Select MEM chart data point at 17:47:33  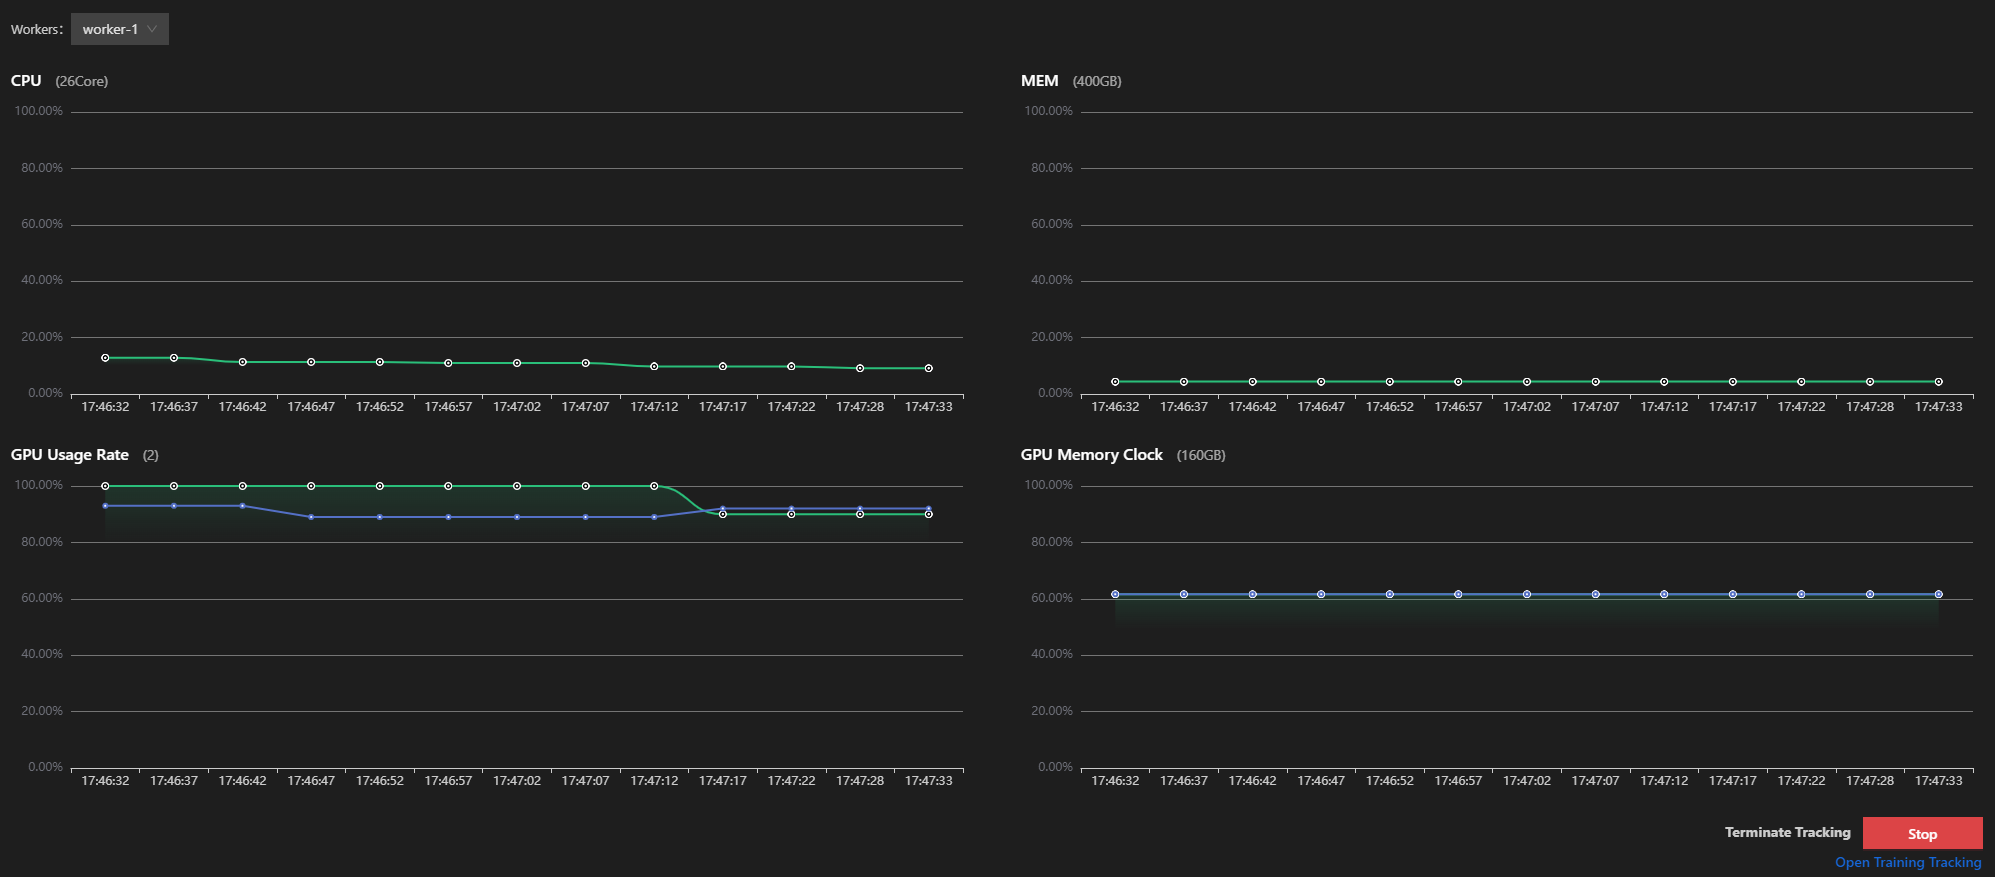(x=1938, y=382)
